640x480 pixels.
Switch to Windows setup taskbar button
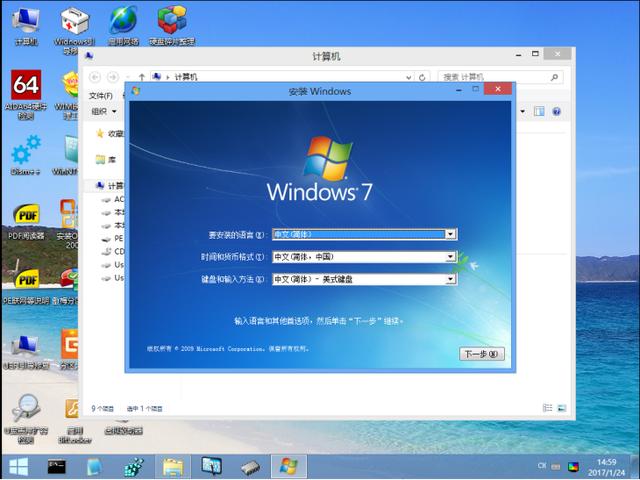click(x=289, y=467)
